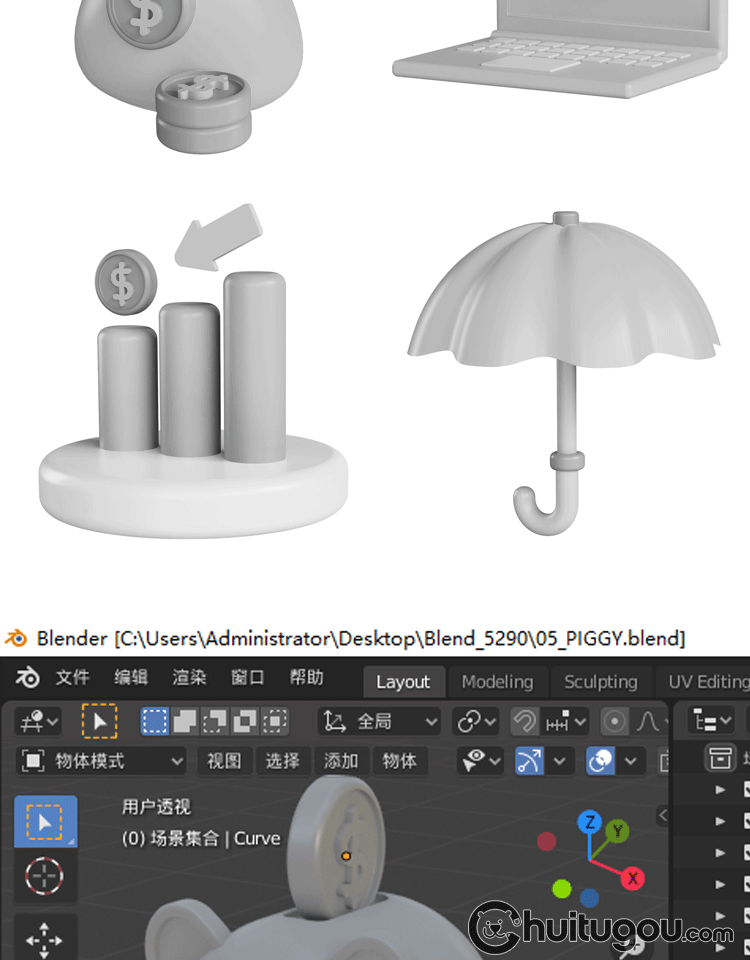Open the 3D viewport editor type dropdown
The width and height of the screenshot is (750, 960).
(38, 721)
